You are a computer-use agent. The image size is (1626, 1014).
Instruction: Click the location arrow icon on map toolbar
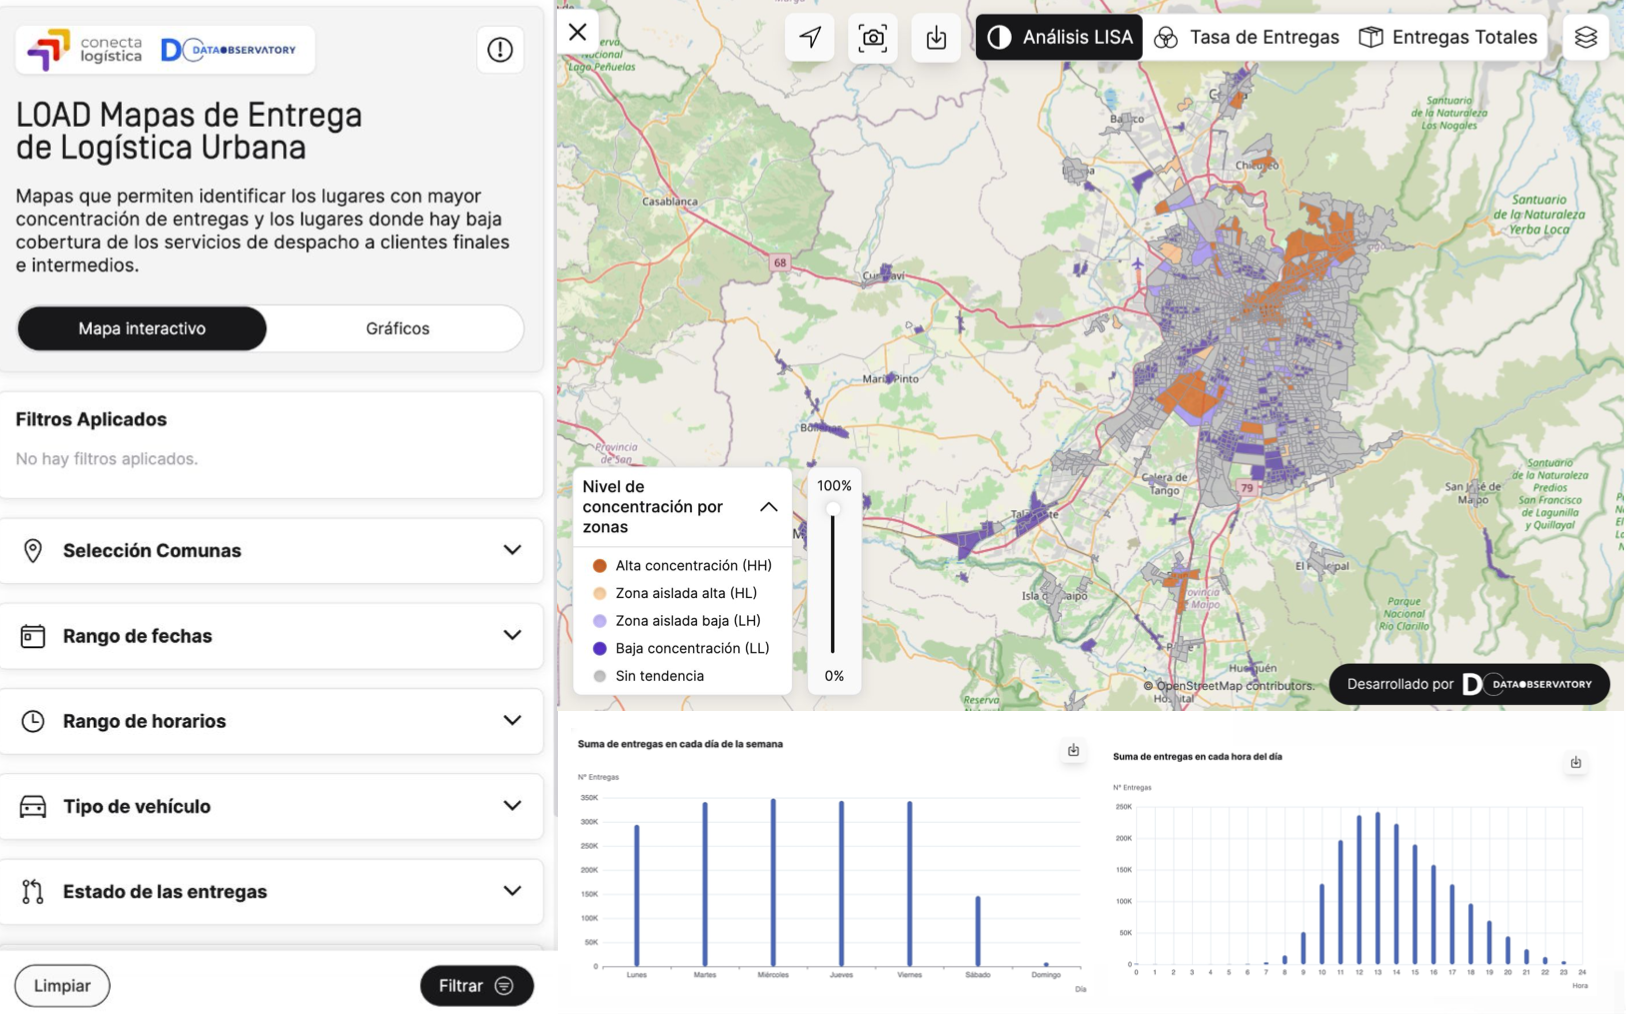(x=809, y=38)
